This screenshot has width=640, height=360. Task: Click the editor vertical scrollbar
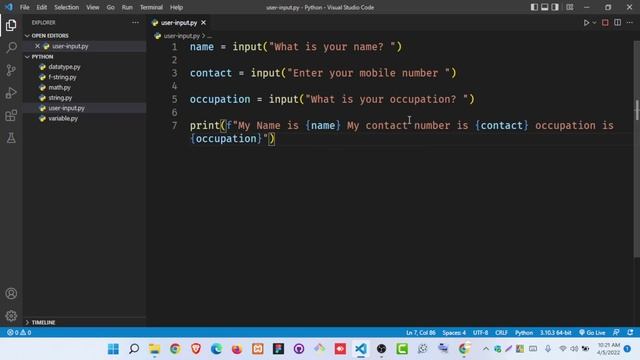coord(636,149)
